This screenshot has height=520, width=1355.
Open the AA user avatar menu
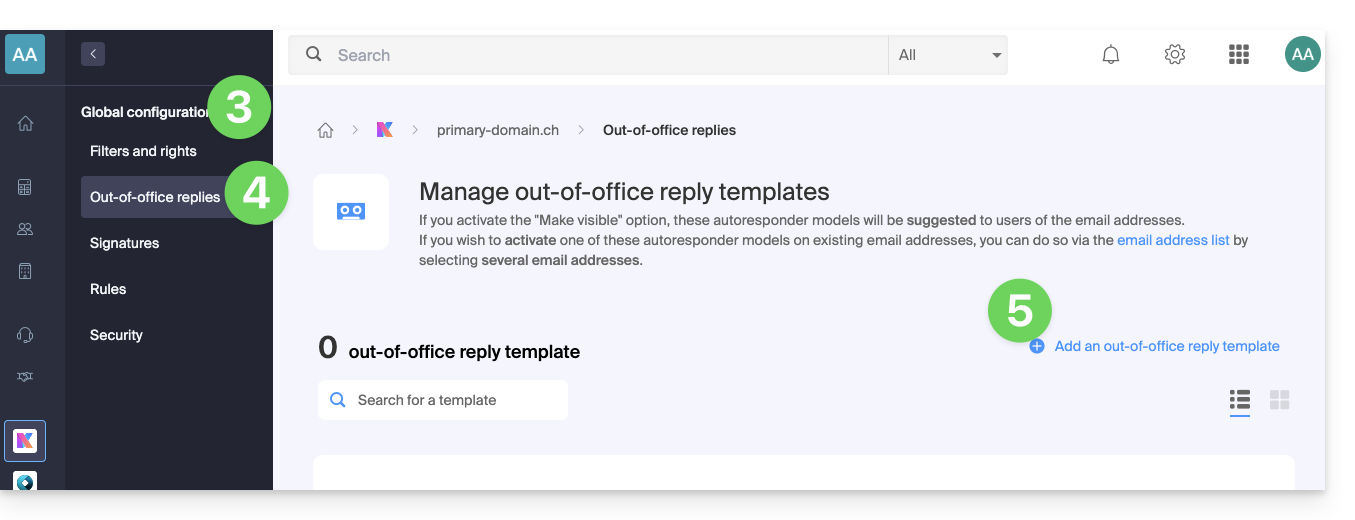(1302, 55)
